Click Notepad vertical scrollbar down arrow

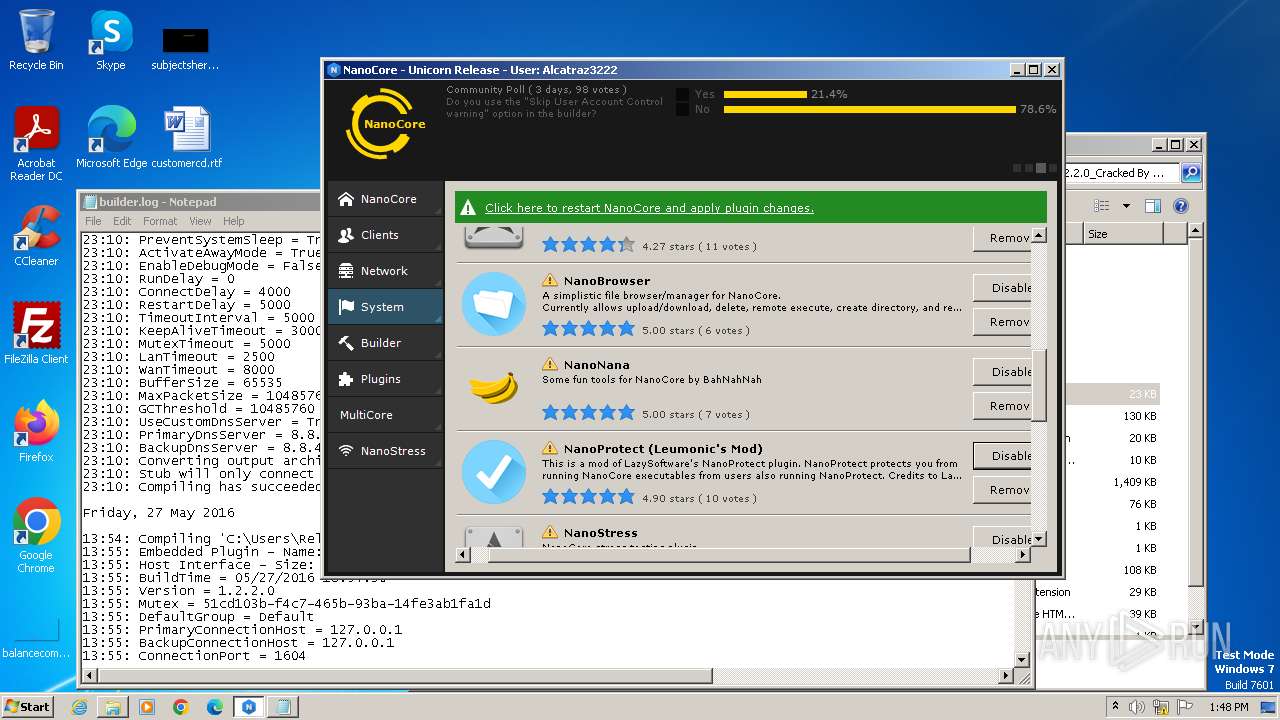1022,659
